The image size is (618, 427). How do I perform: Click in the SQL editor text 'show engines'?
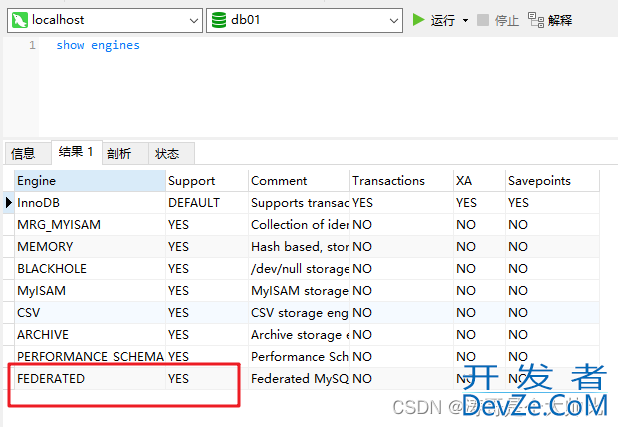[98, 45]
